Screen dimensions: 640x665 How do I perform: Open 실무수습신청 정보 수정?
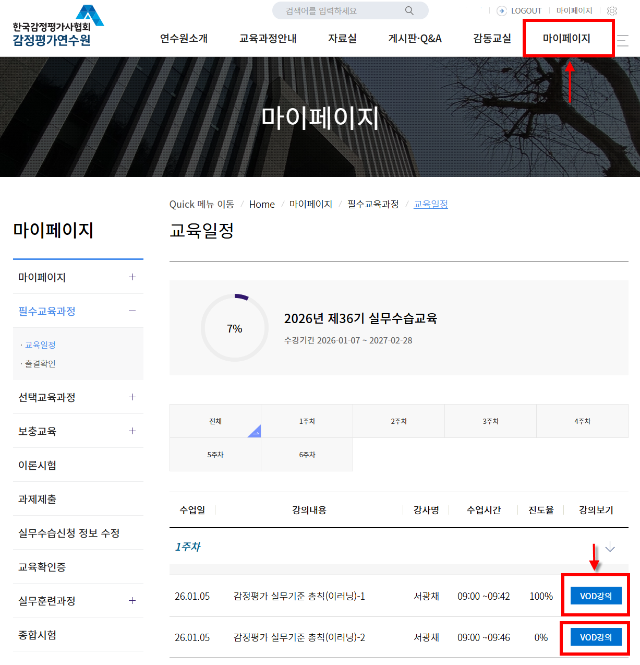click(x=69, y=533)
